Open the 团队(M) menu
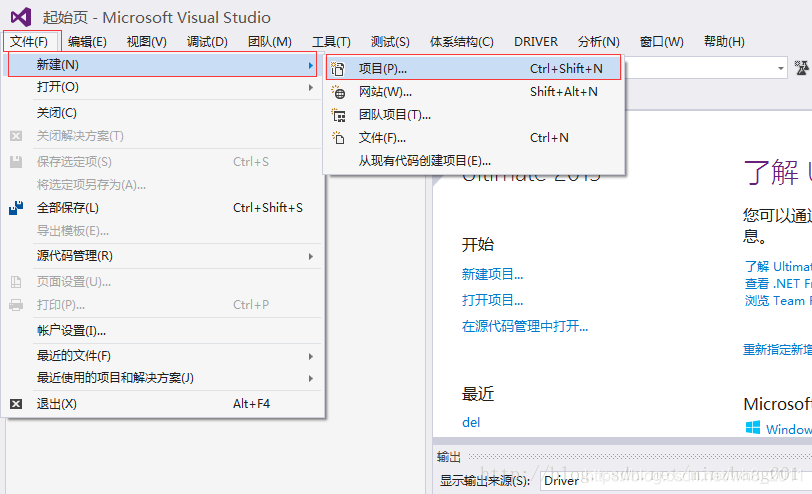 pos(269,41)
